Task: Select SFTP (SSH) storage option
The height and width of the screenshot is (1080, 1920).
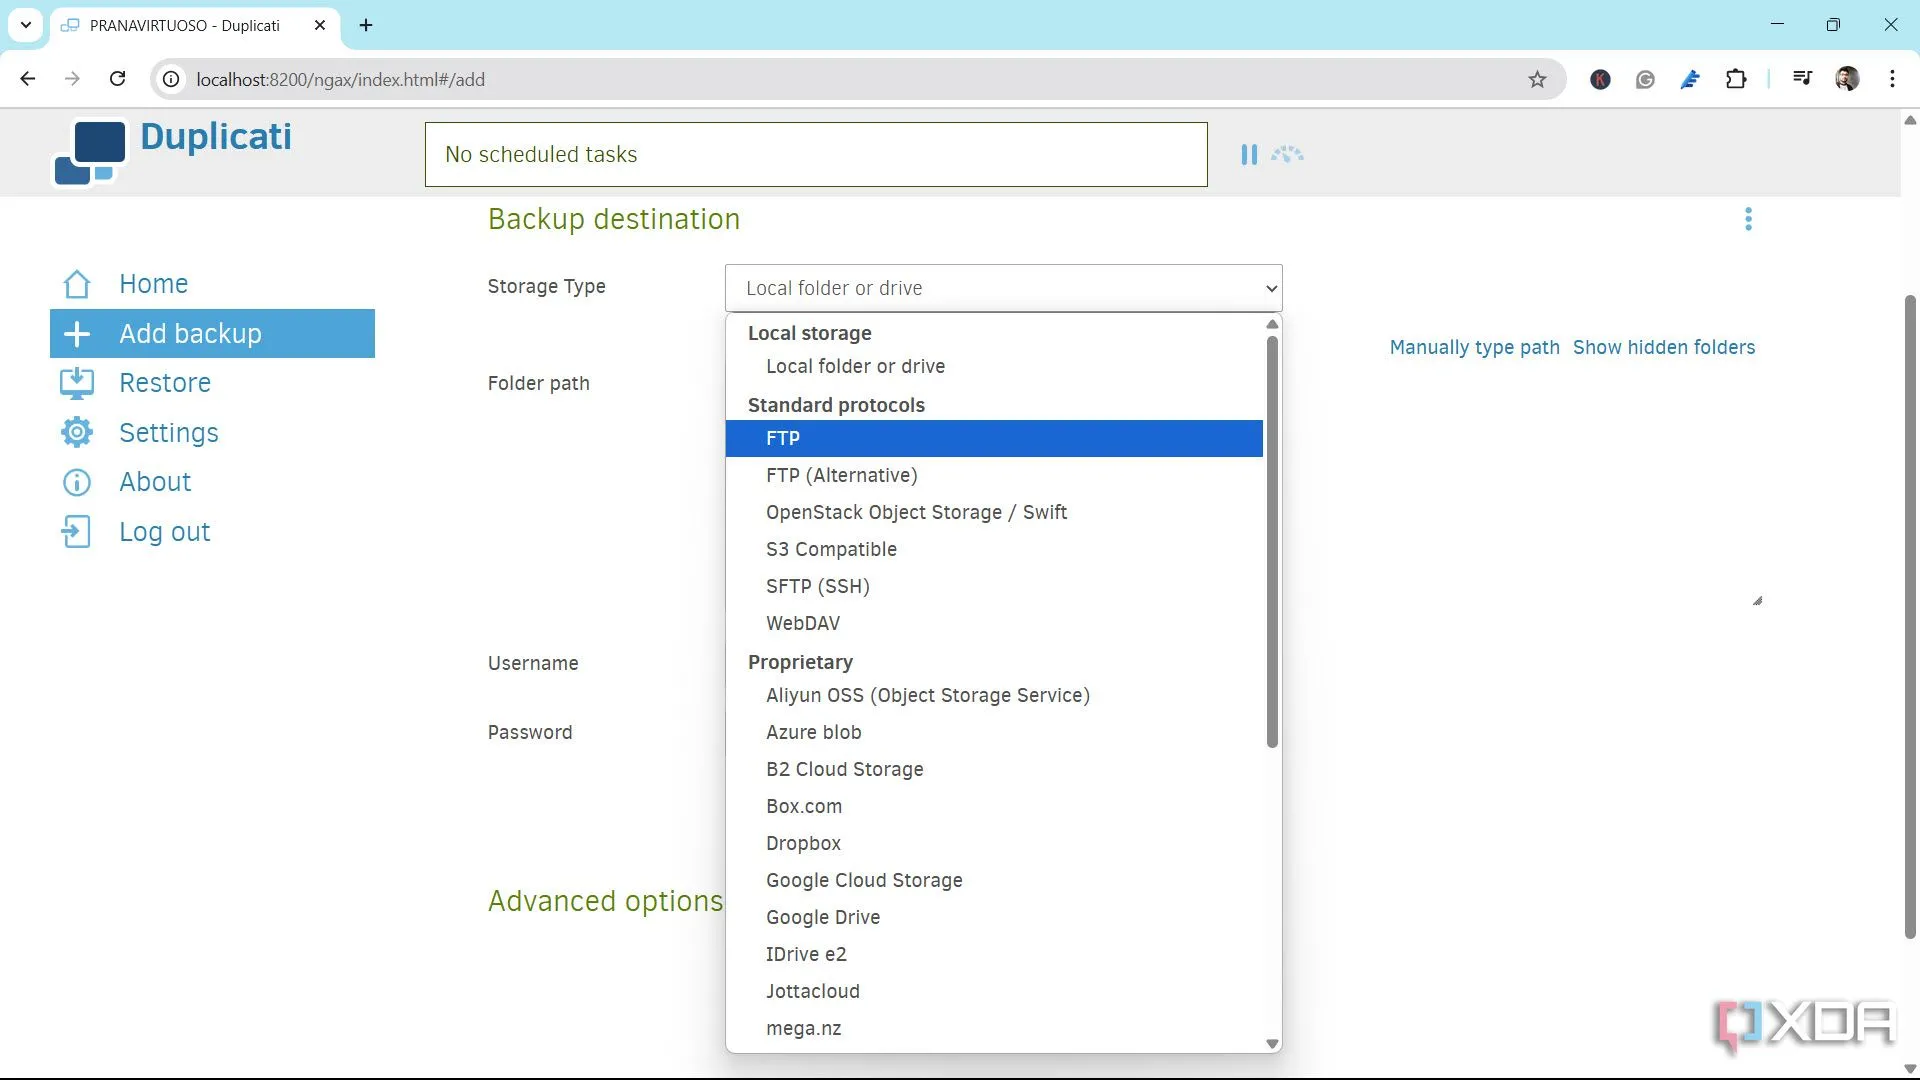Action: tap(817, 586)
